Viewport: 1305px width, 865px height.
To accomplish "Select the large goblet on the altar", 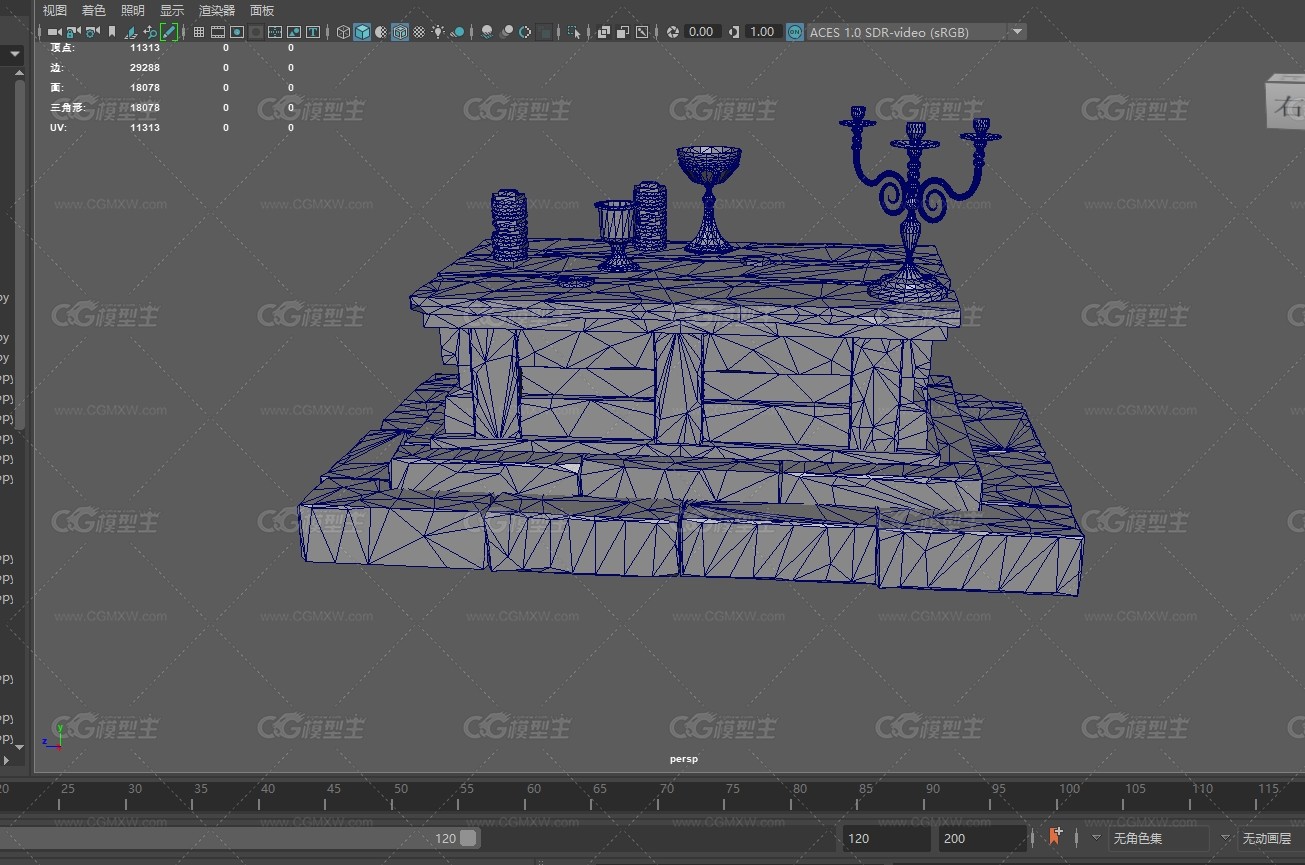I will [x=709, y=198].
